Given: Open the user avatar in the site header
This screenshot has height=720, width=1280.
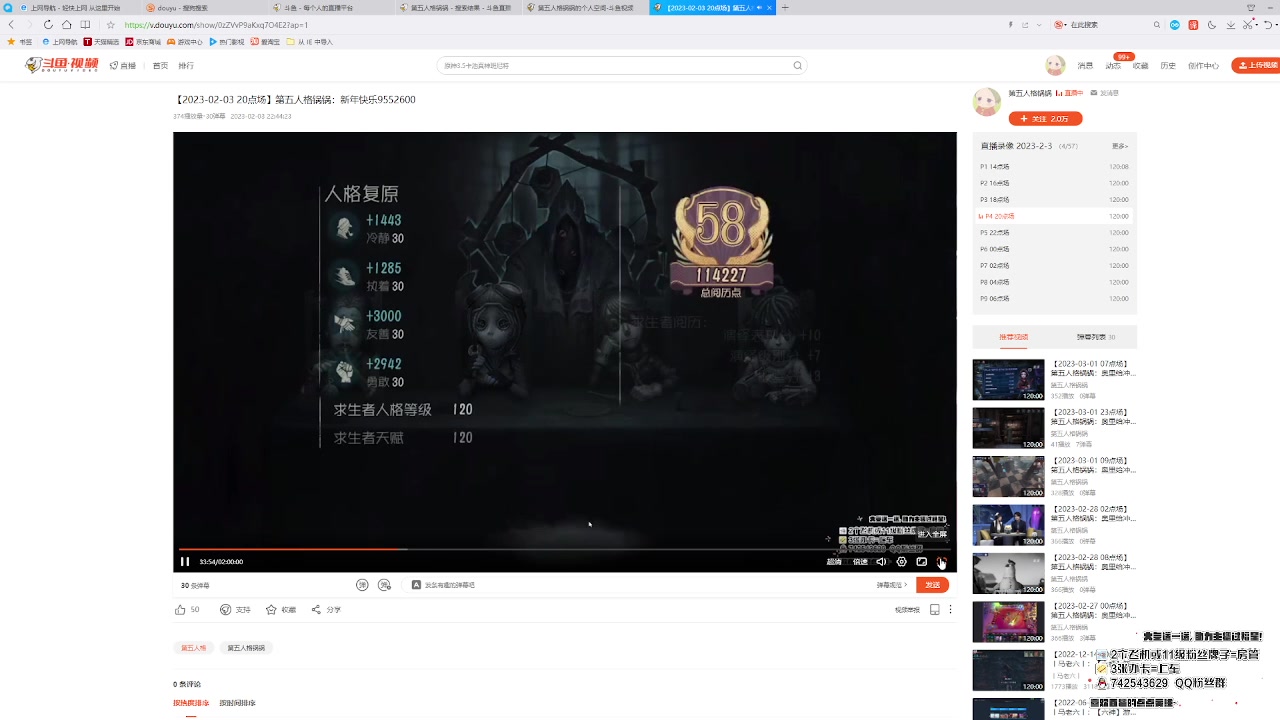Looking at the screenshot, I should coord(1055,65).
